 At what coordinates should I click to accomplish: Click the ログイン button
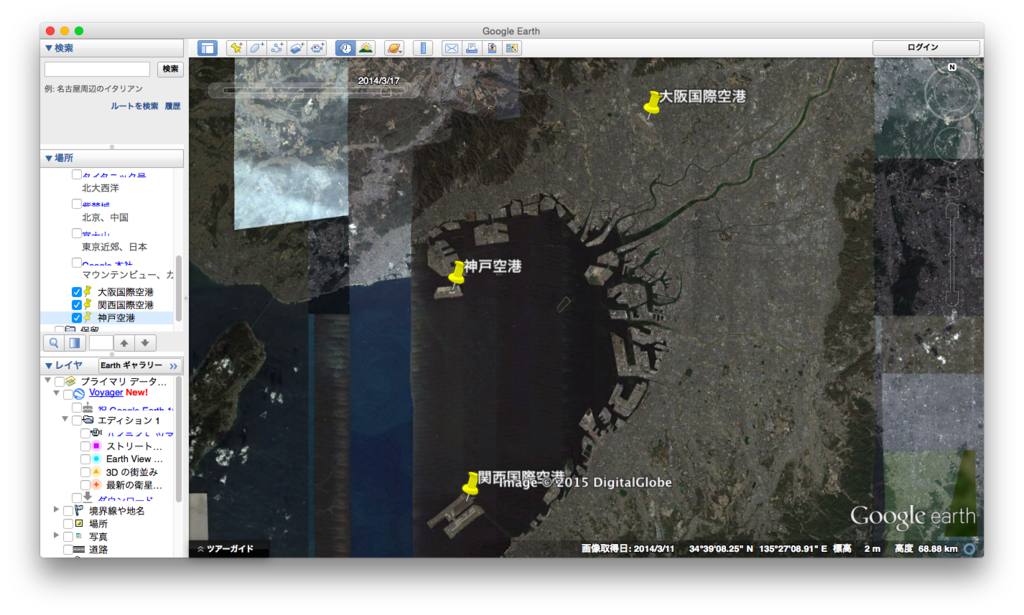926,47
